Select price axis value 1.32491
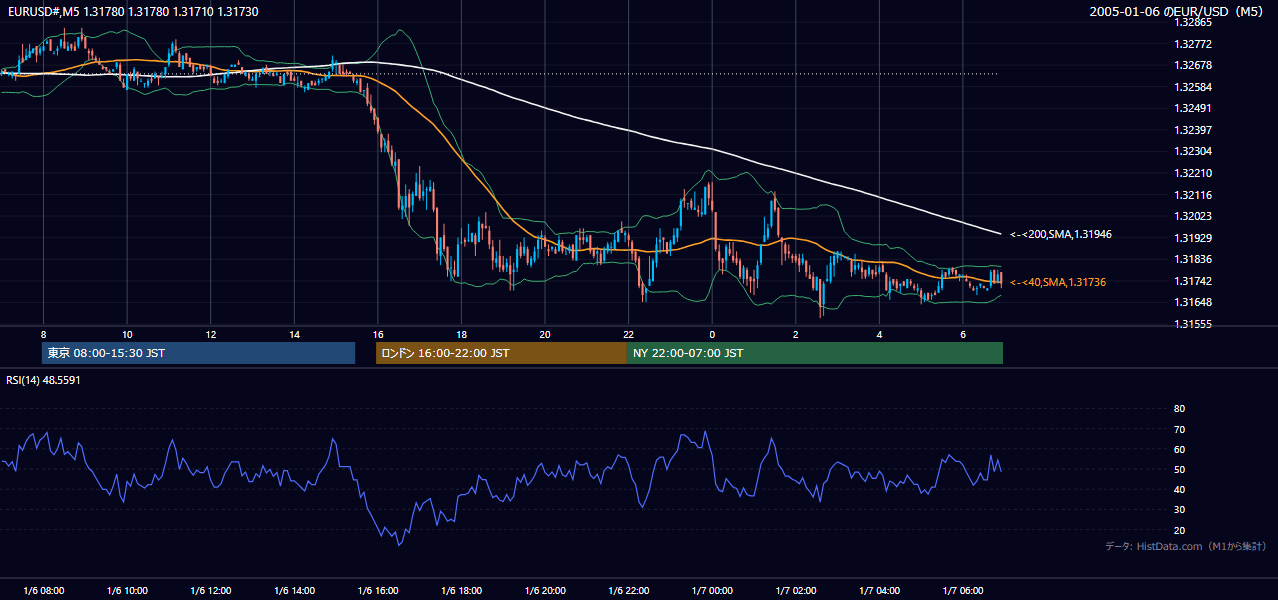 1193,108
